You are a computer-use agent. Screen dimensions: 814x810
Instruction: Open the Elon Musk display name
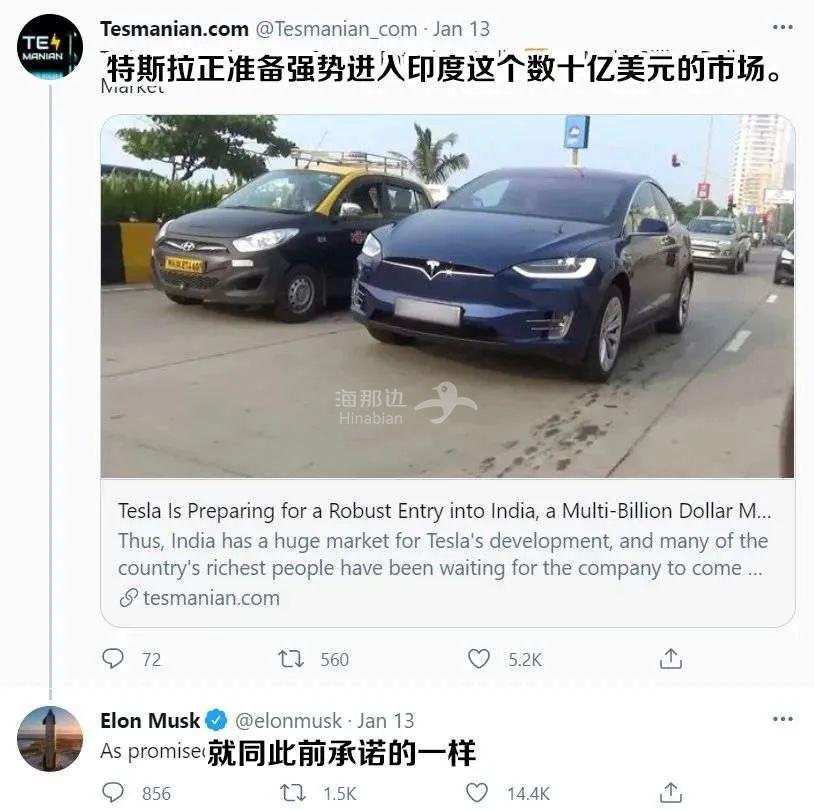click(150, 720)
